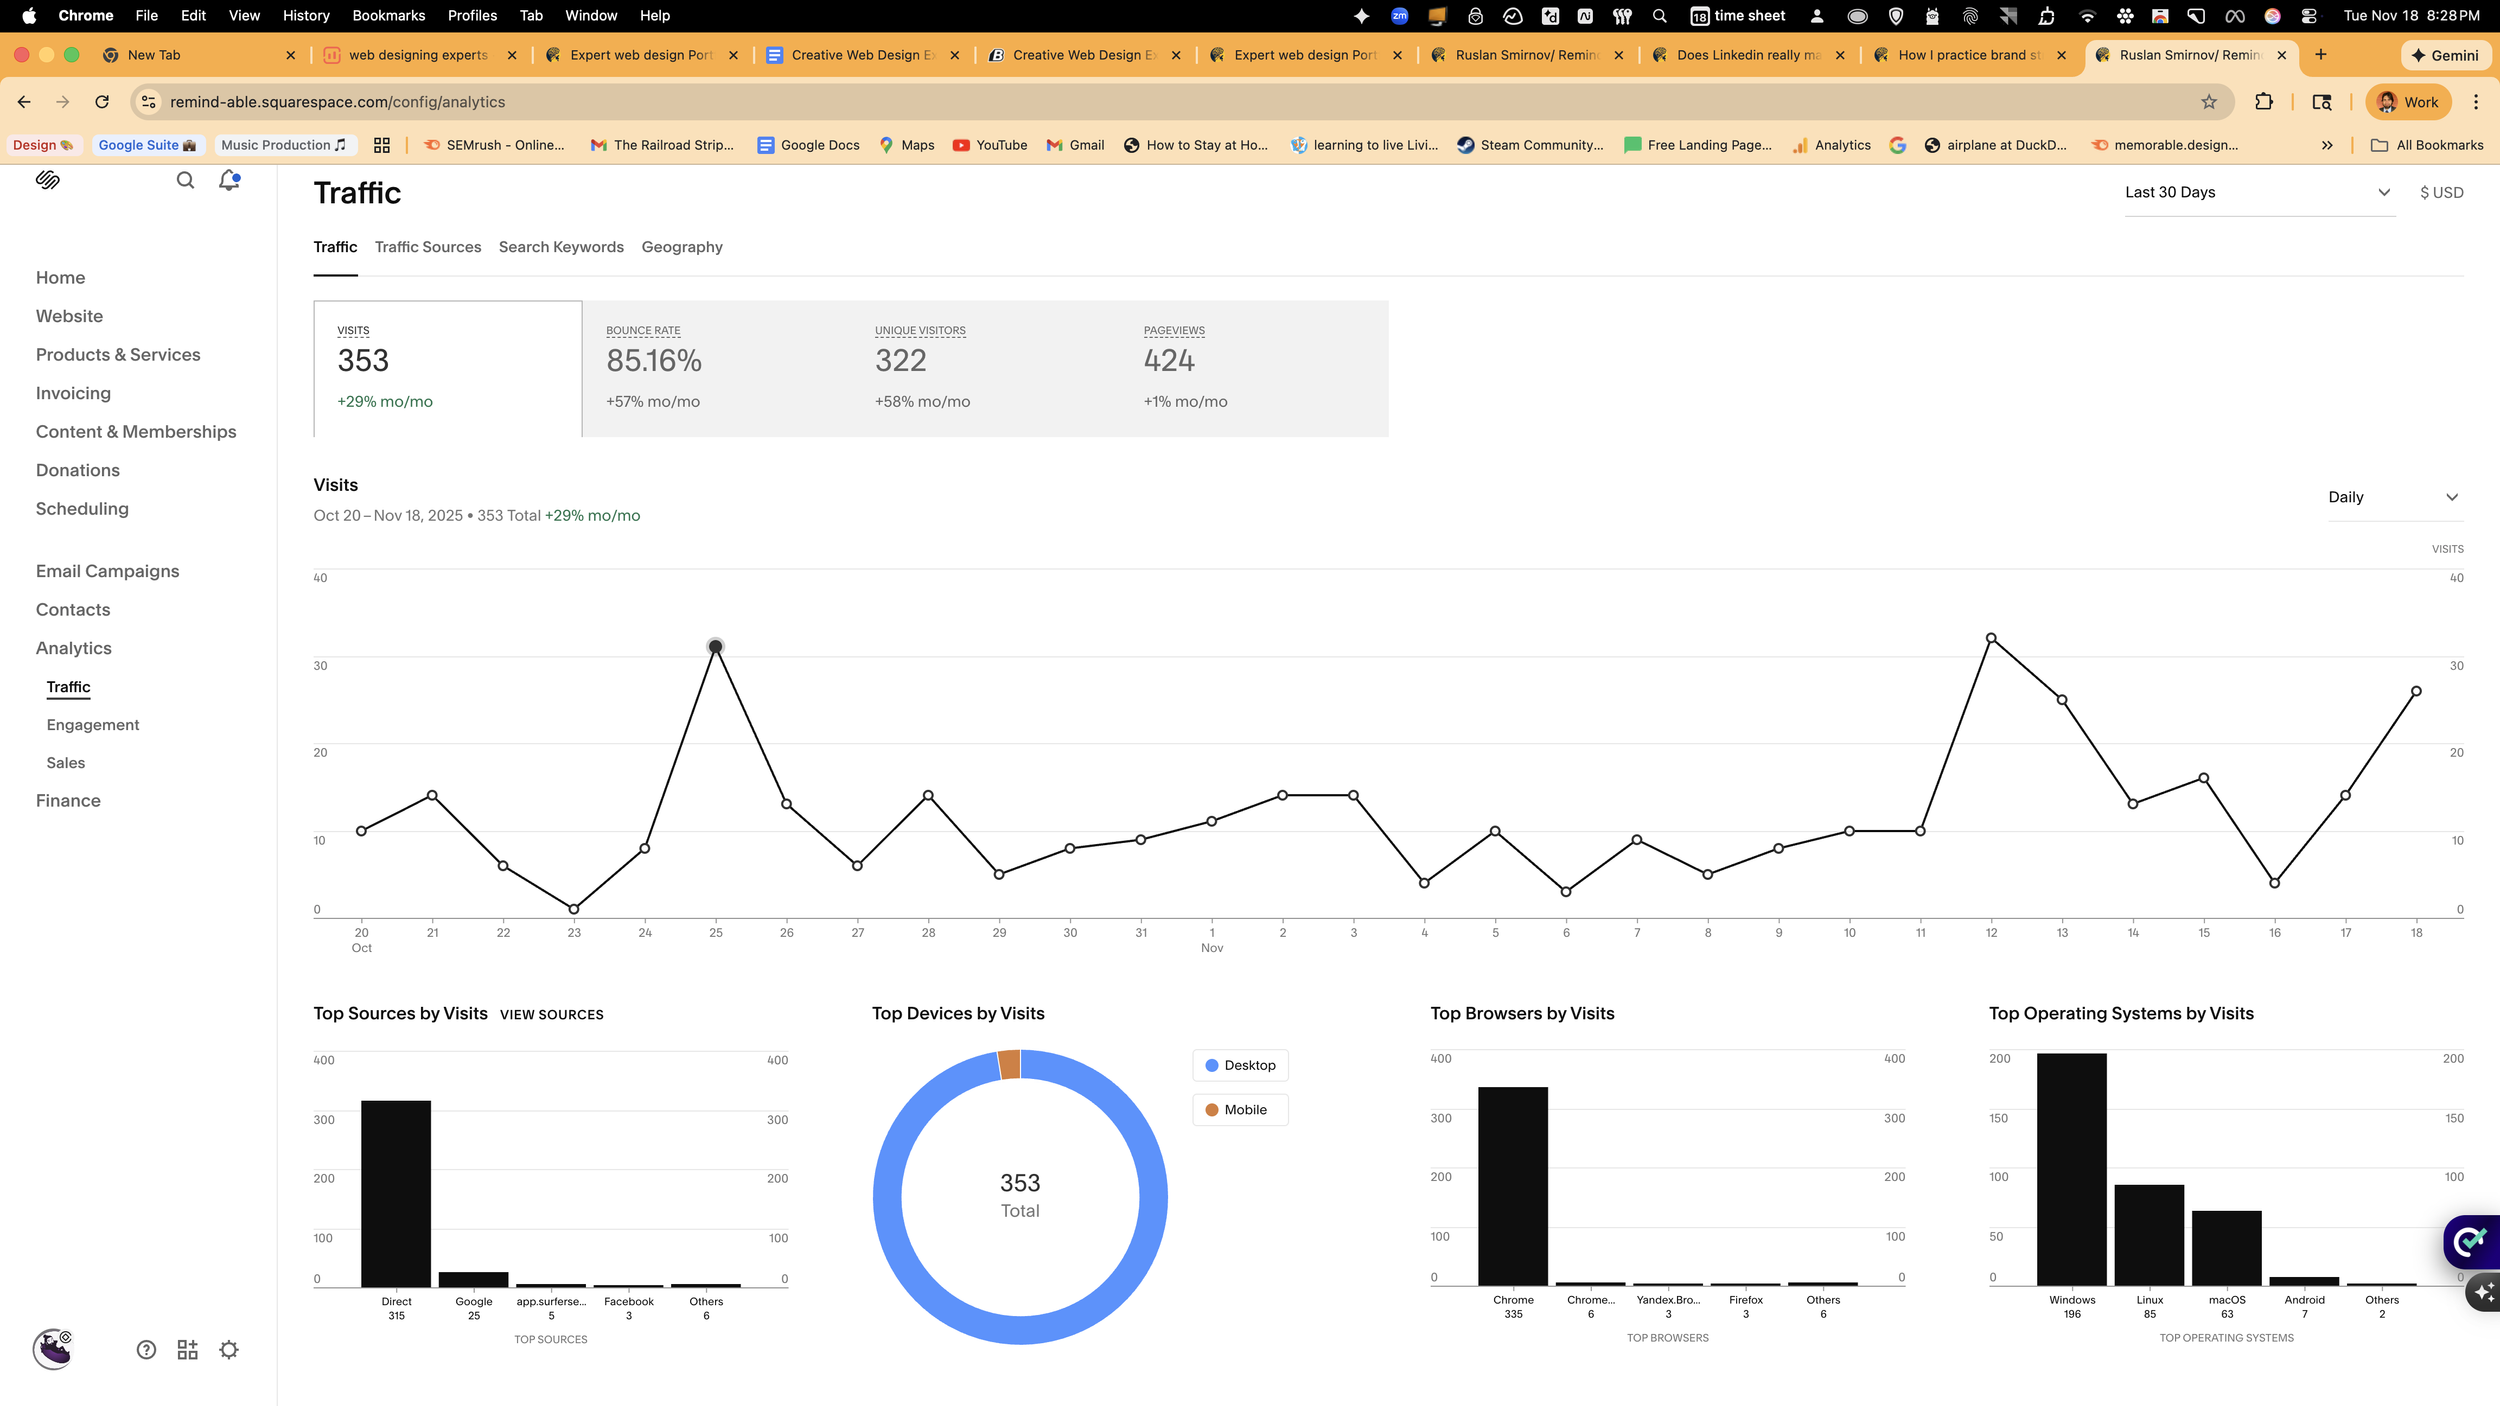2500x1406 pixels.
Task: Open Chrome extensions puzzle icon
Action: click(x=2264, y=102)
